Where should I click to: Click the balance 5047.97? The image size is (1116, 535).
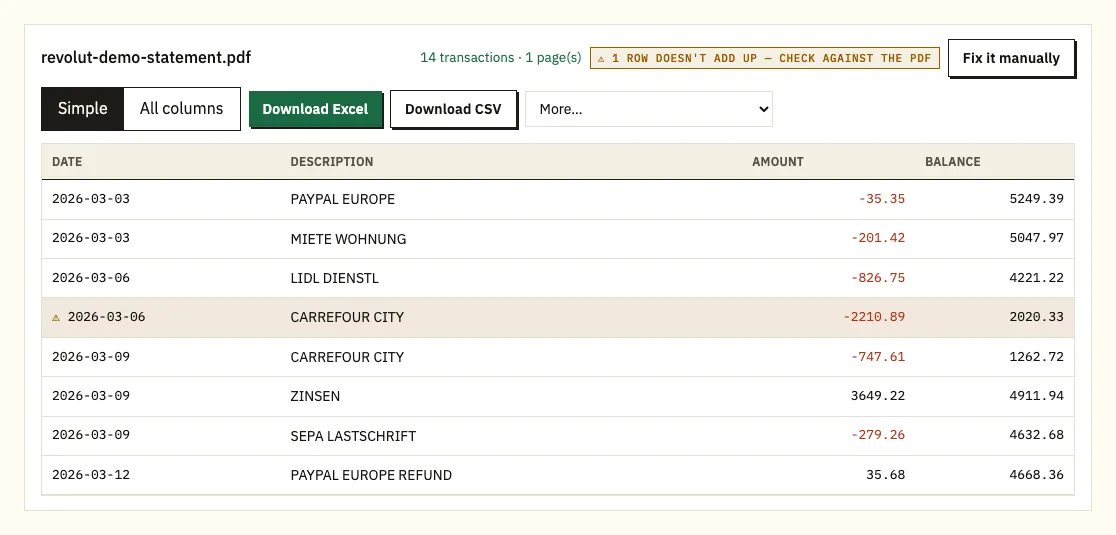pyautogui.click(x=1036, y=238)
